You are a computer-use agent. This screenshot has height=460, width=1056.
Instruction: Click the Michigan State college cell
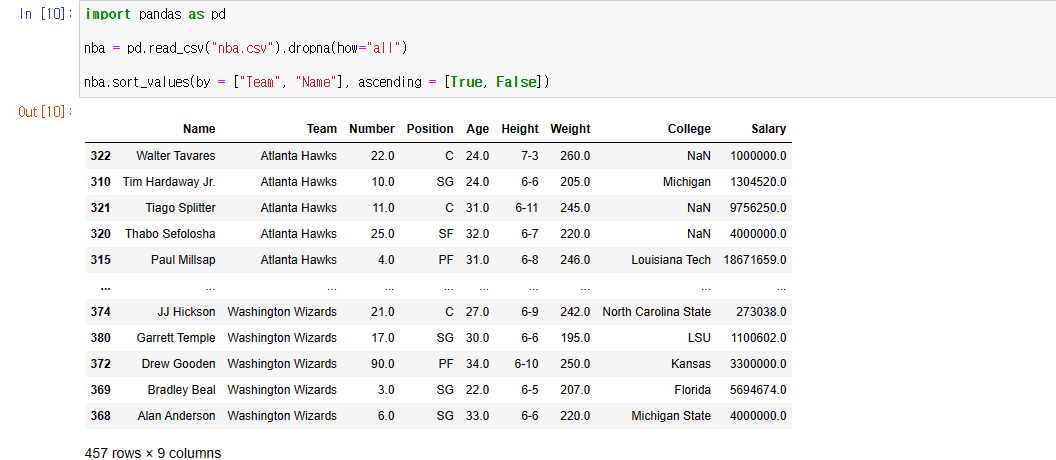pyautogui.click(x=671, y=416)
